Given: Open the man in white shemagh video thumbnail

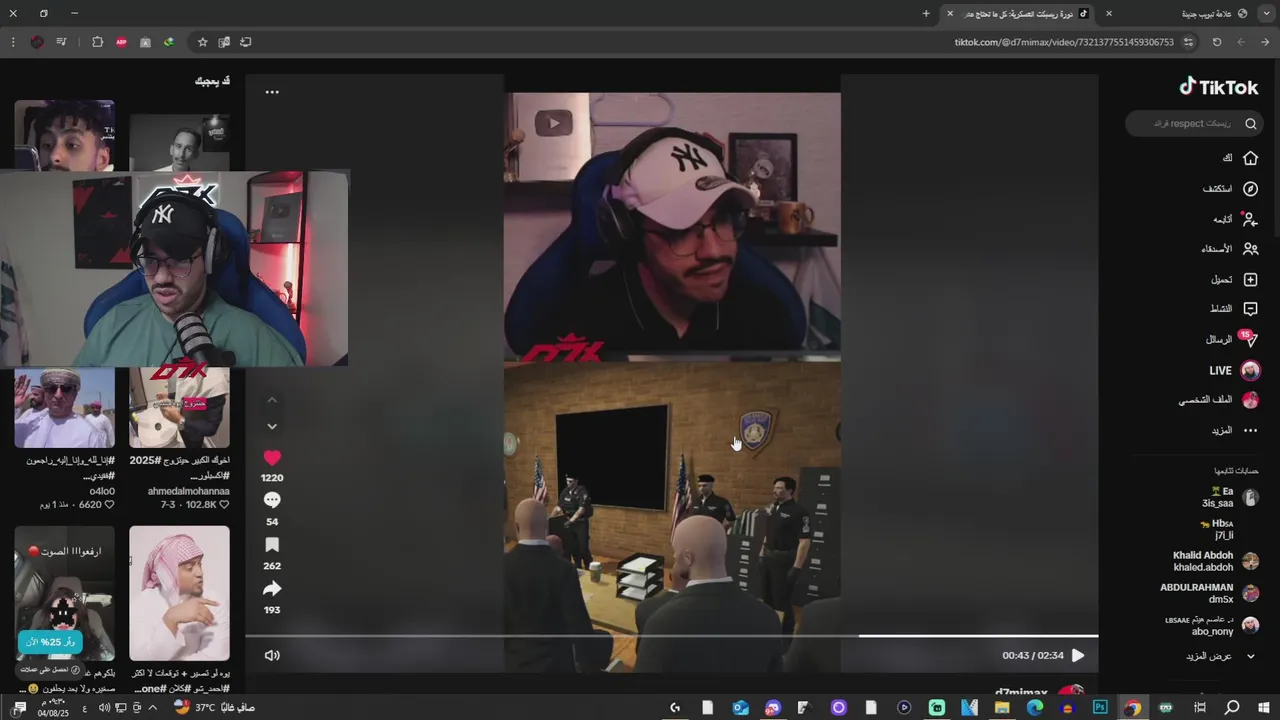Looking at the screenshot, I should click(x=179, y=593).
